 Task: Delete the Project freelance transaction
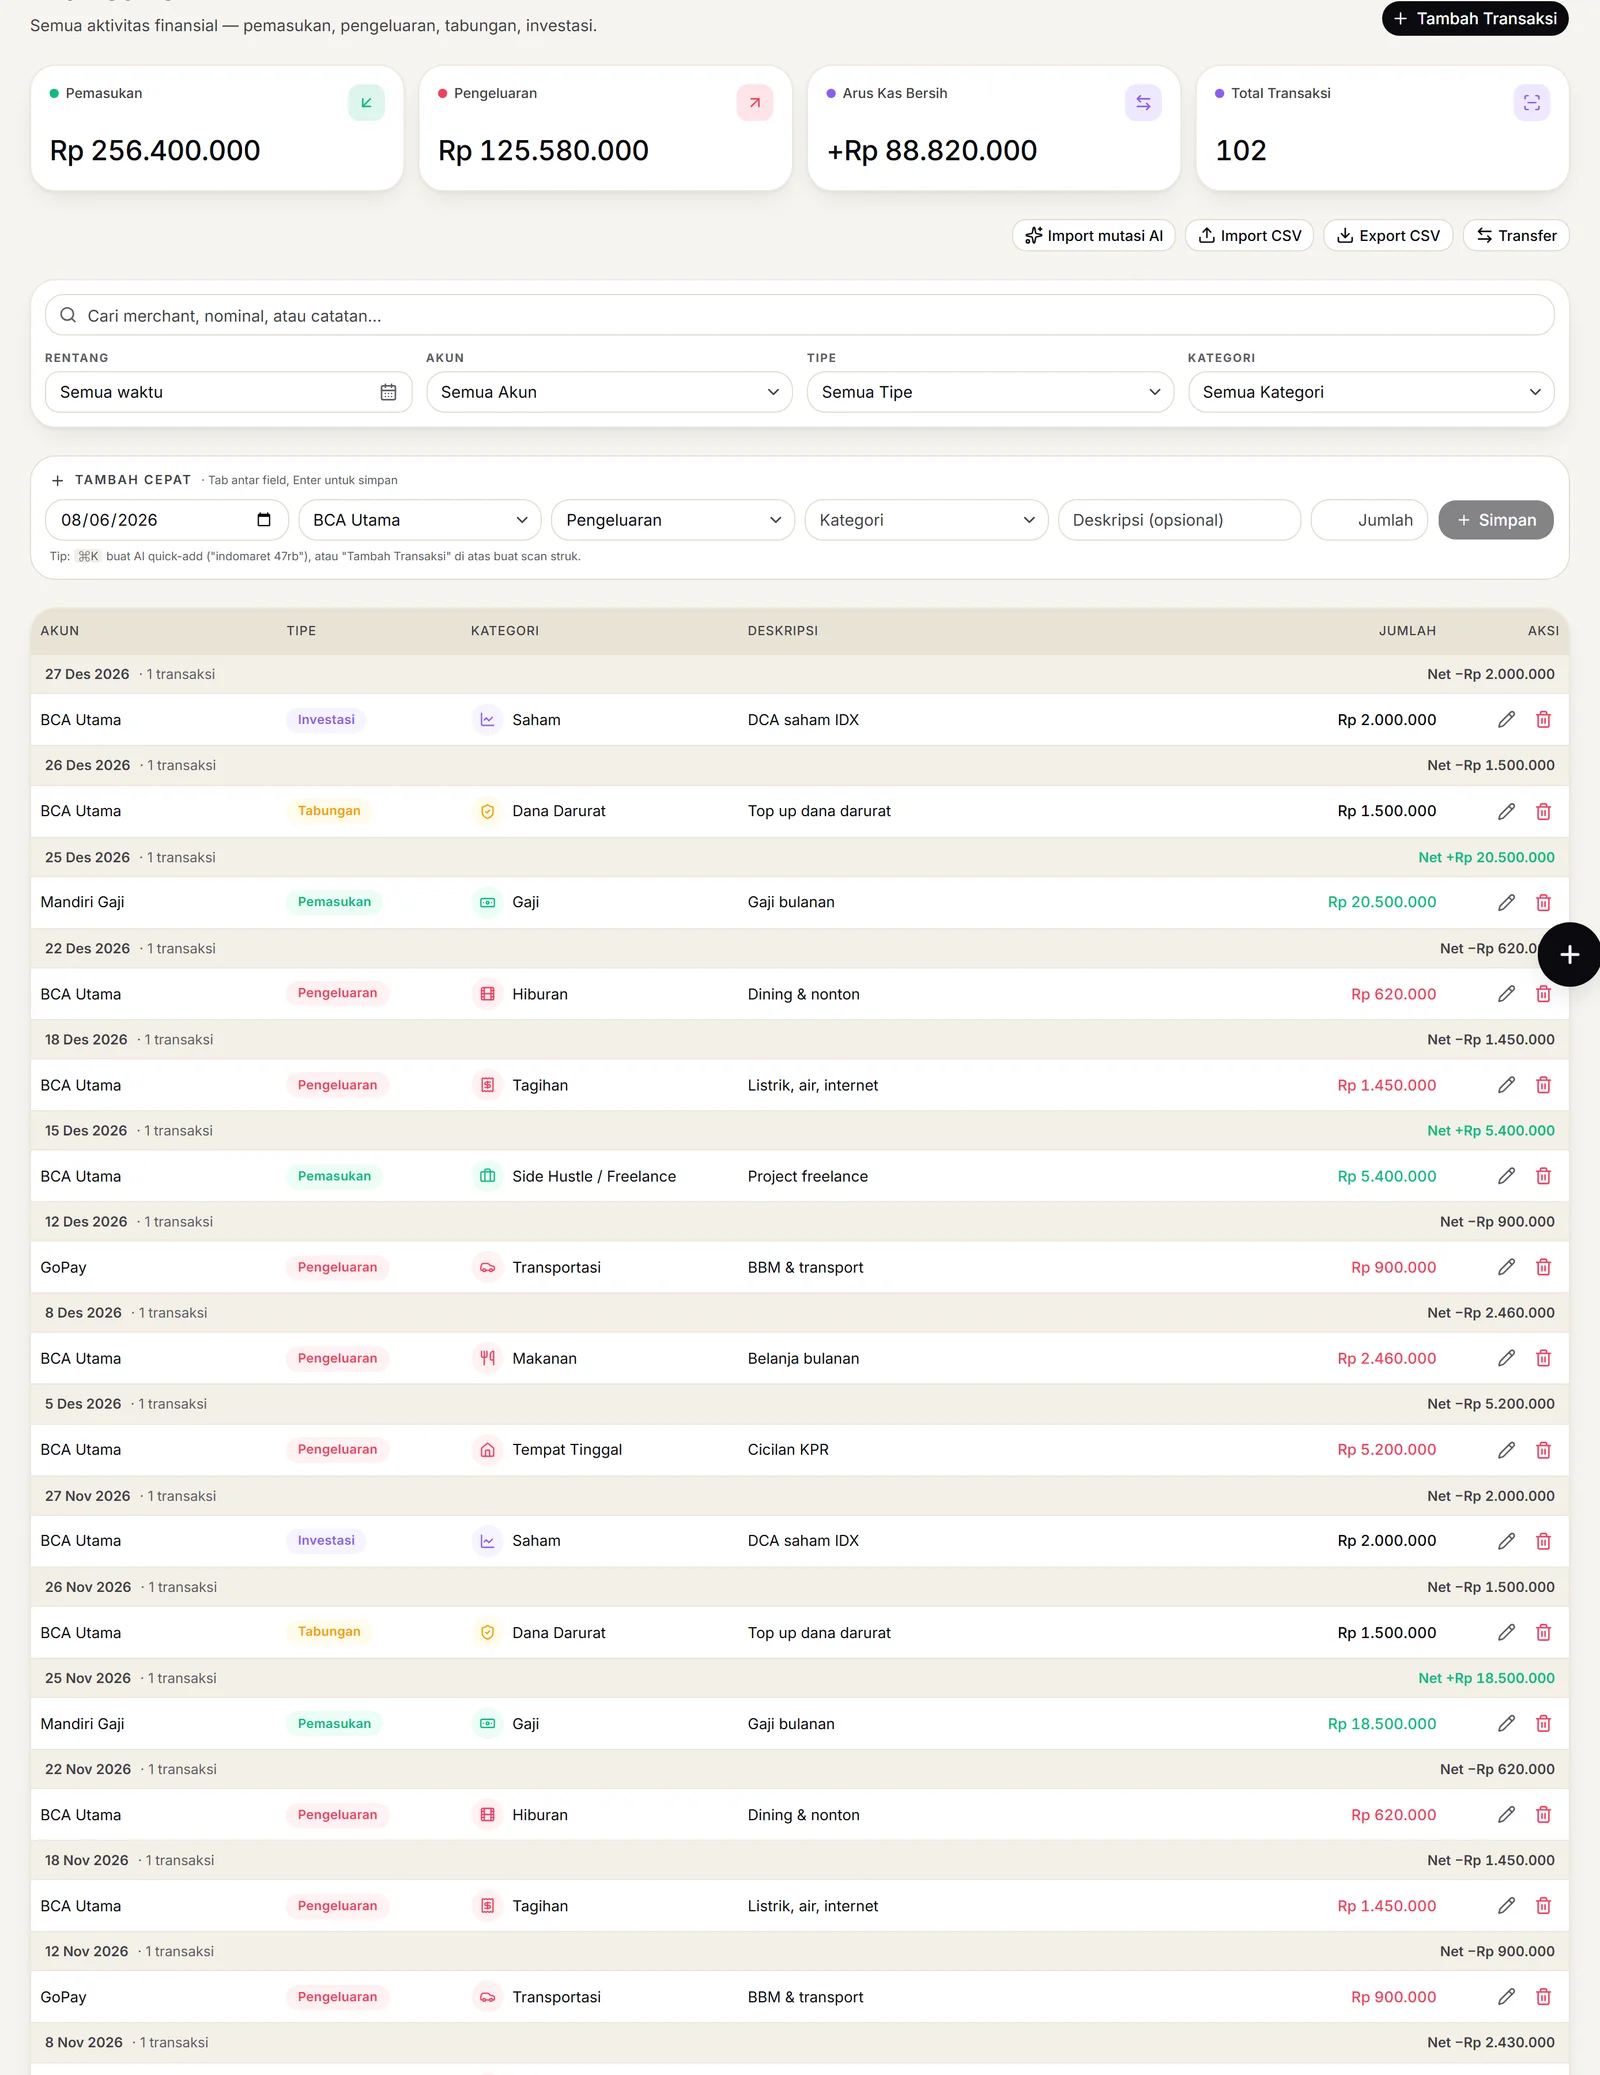click(x=1544, y=1176)
